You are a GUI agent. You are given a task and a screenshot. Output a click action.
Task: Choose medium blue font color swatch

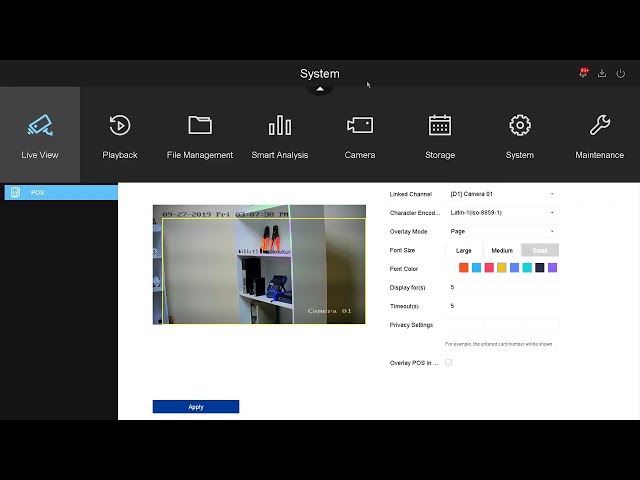click(514, 268)
